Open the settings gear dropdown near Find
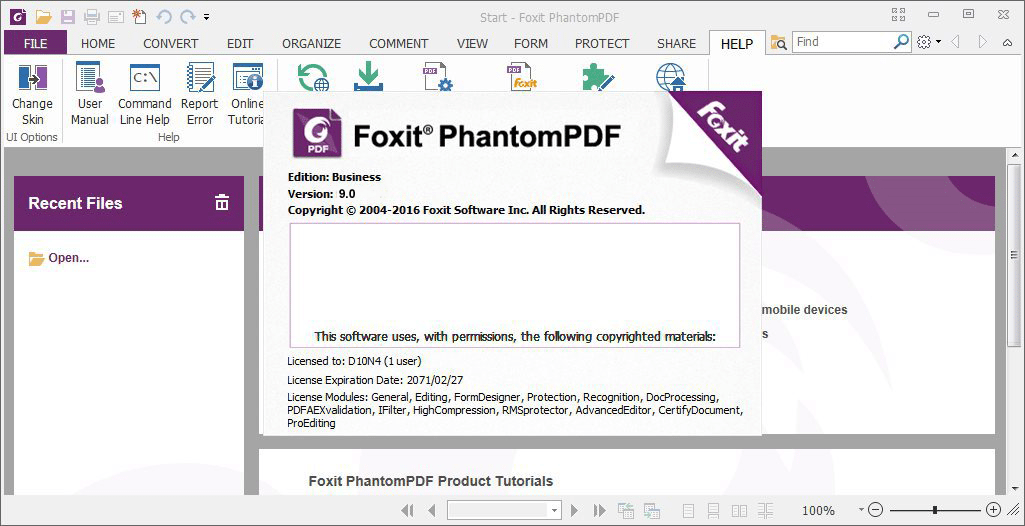1025x526 pixels. (x=928, y=42)
